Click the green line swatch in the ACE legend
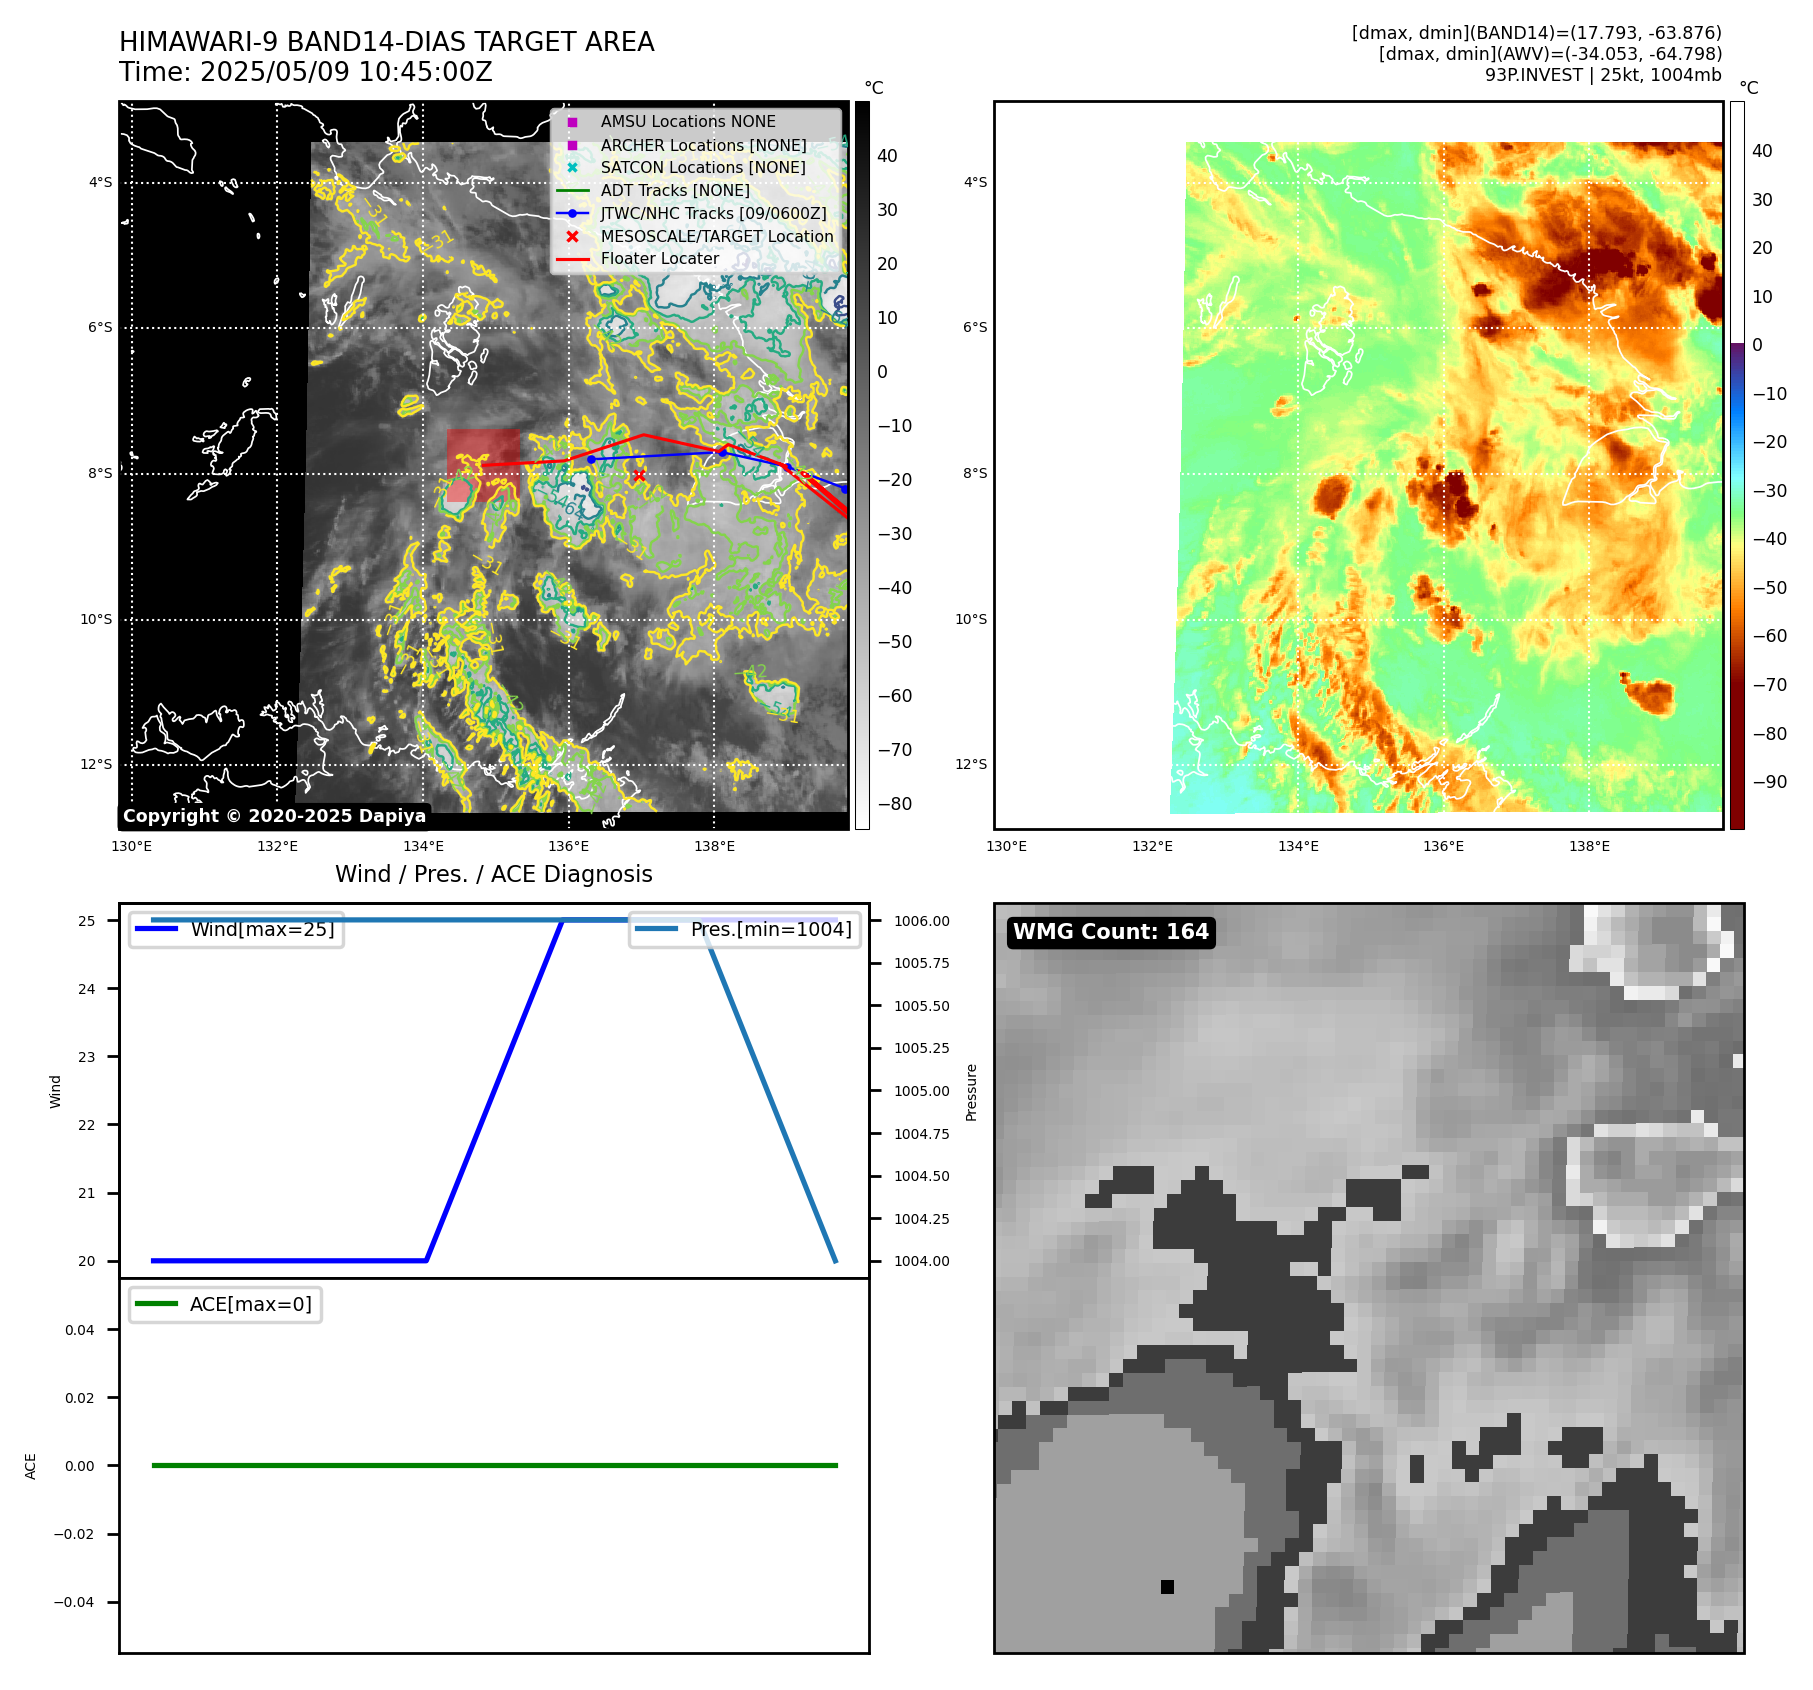Screen dimensions: 1813x1690 pos(156,1304)
